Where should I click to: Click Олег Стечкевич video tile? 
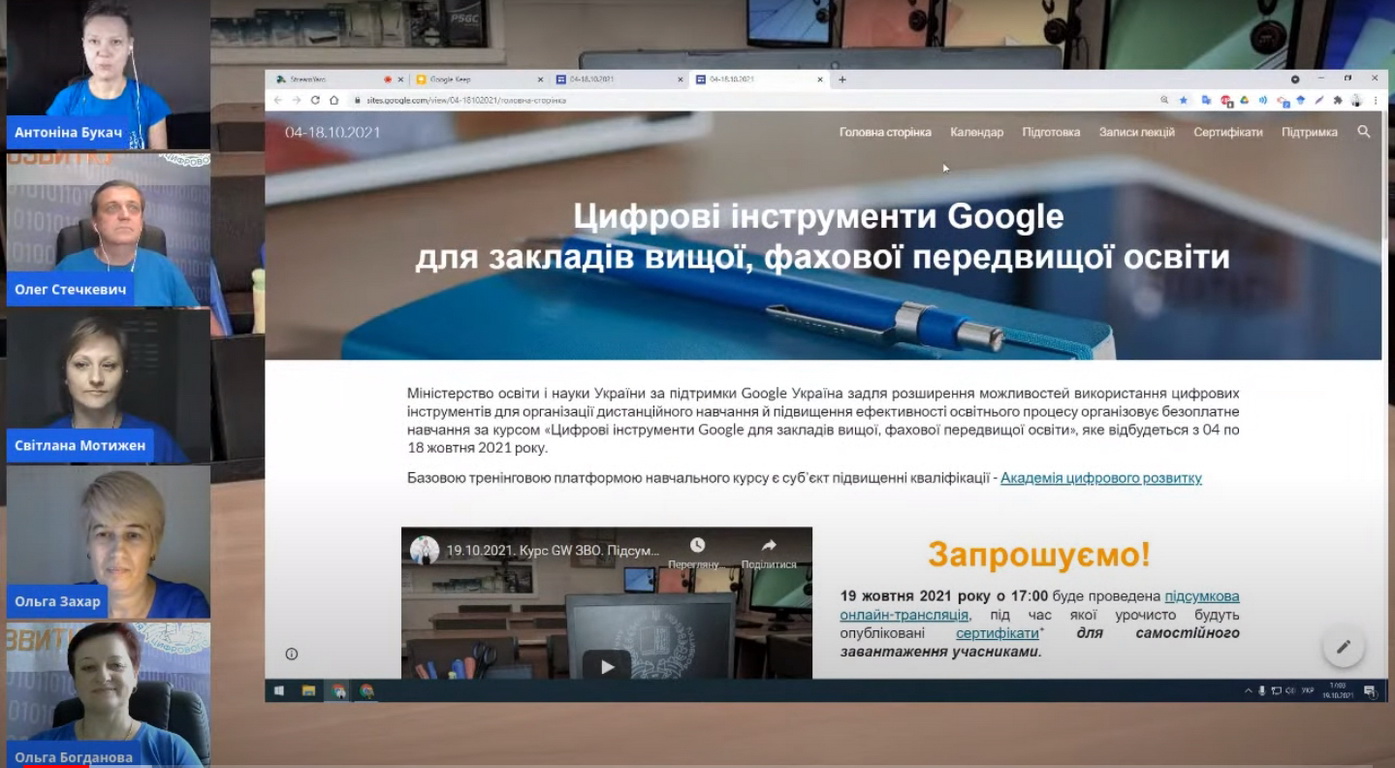click(x=108, y=230)
